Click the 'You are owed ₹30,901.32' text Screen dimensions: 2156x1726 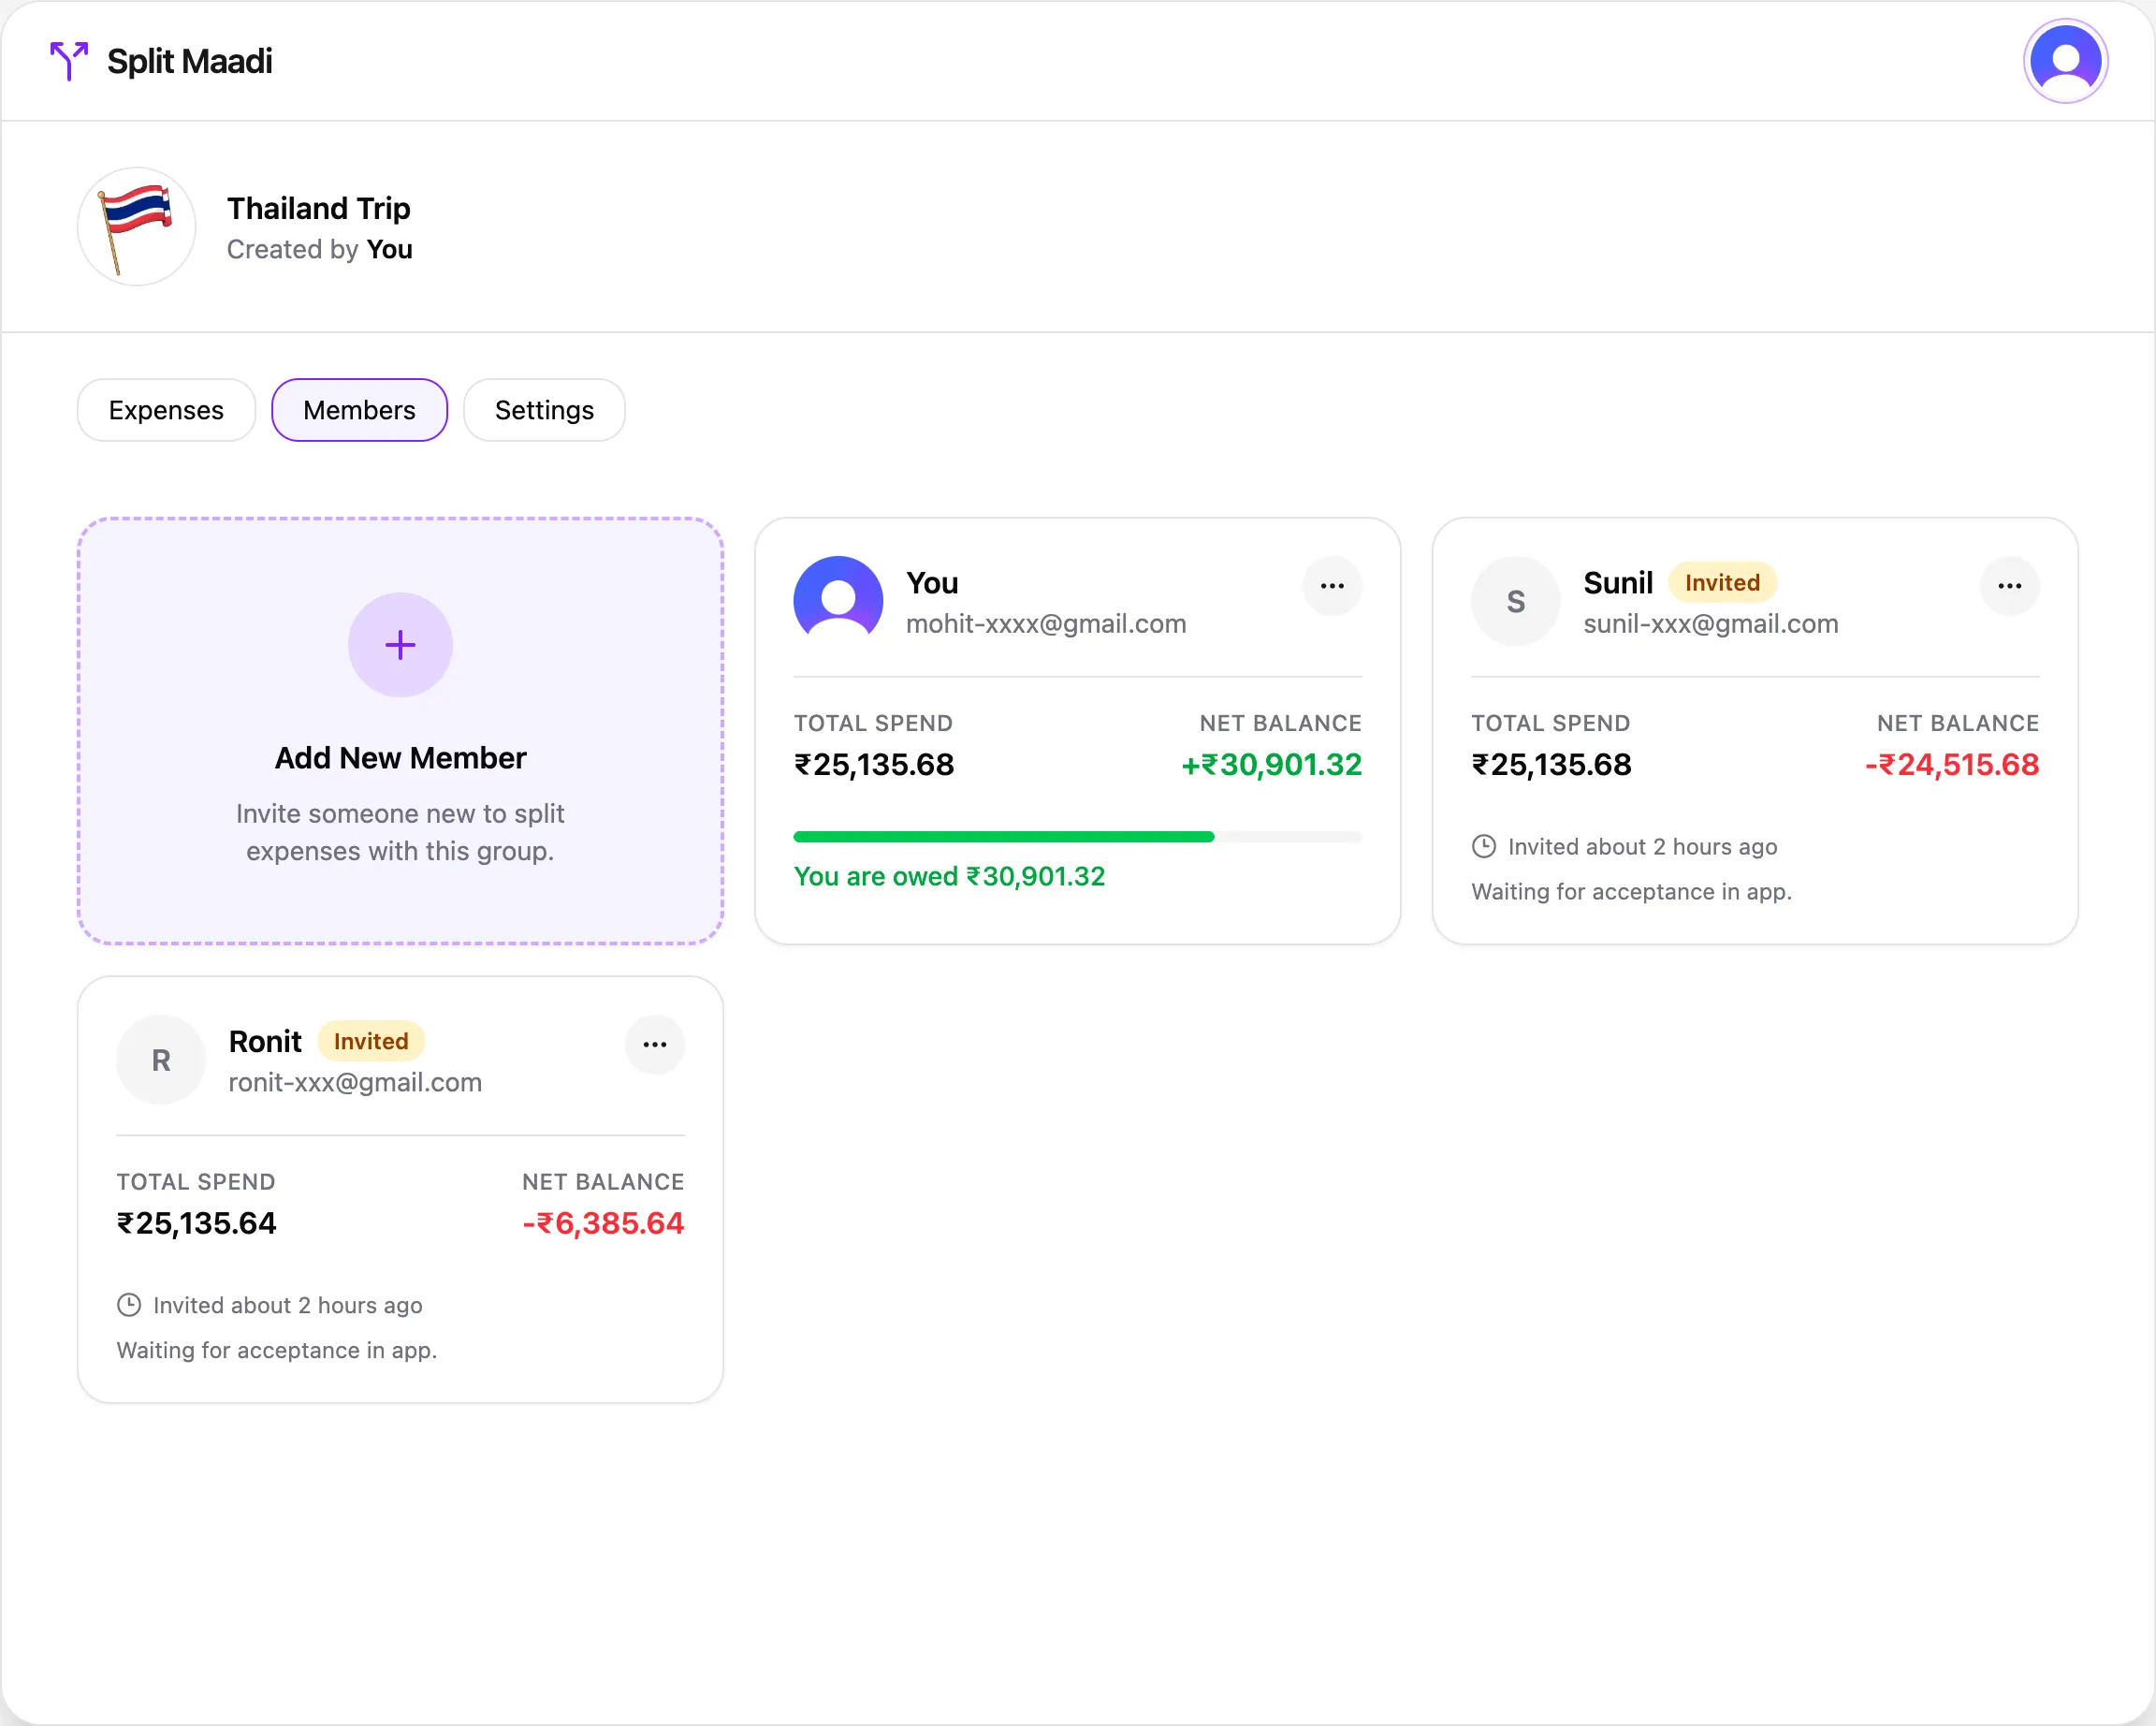(x=949, y=876)
